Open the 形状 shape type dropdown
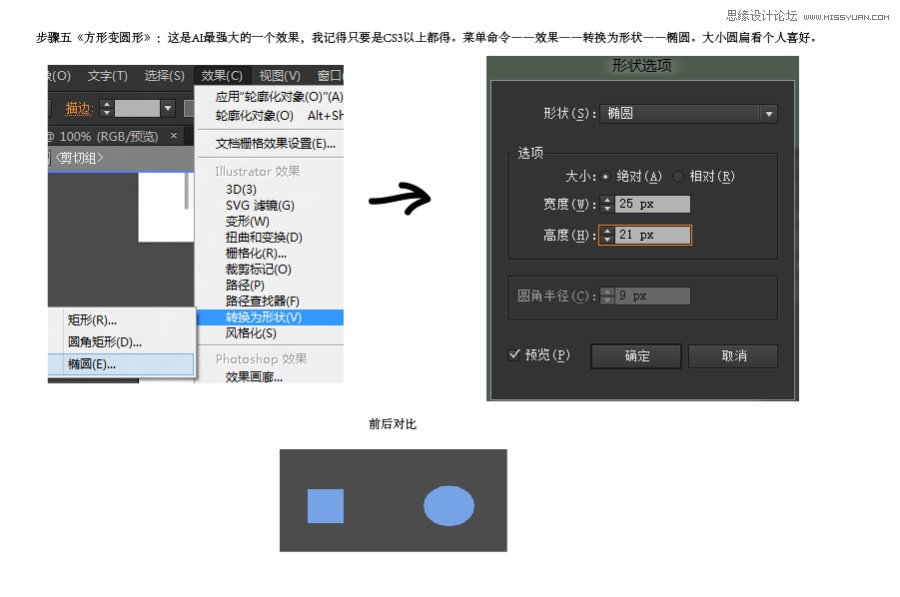The image size is (900, 597). [765, 113]
